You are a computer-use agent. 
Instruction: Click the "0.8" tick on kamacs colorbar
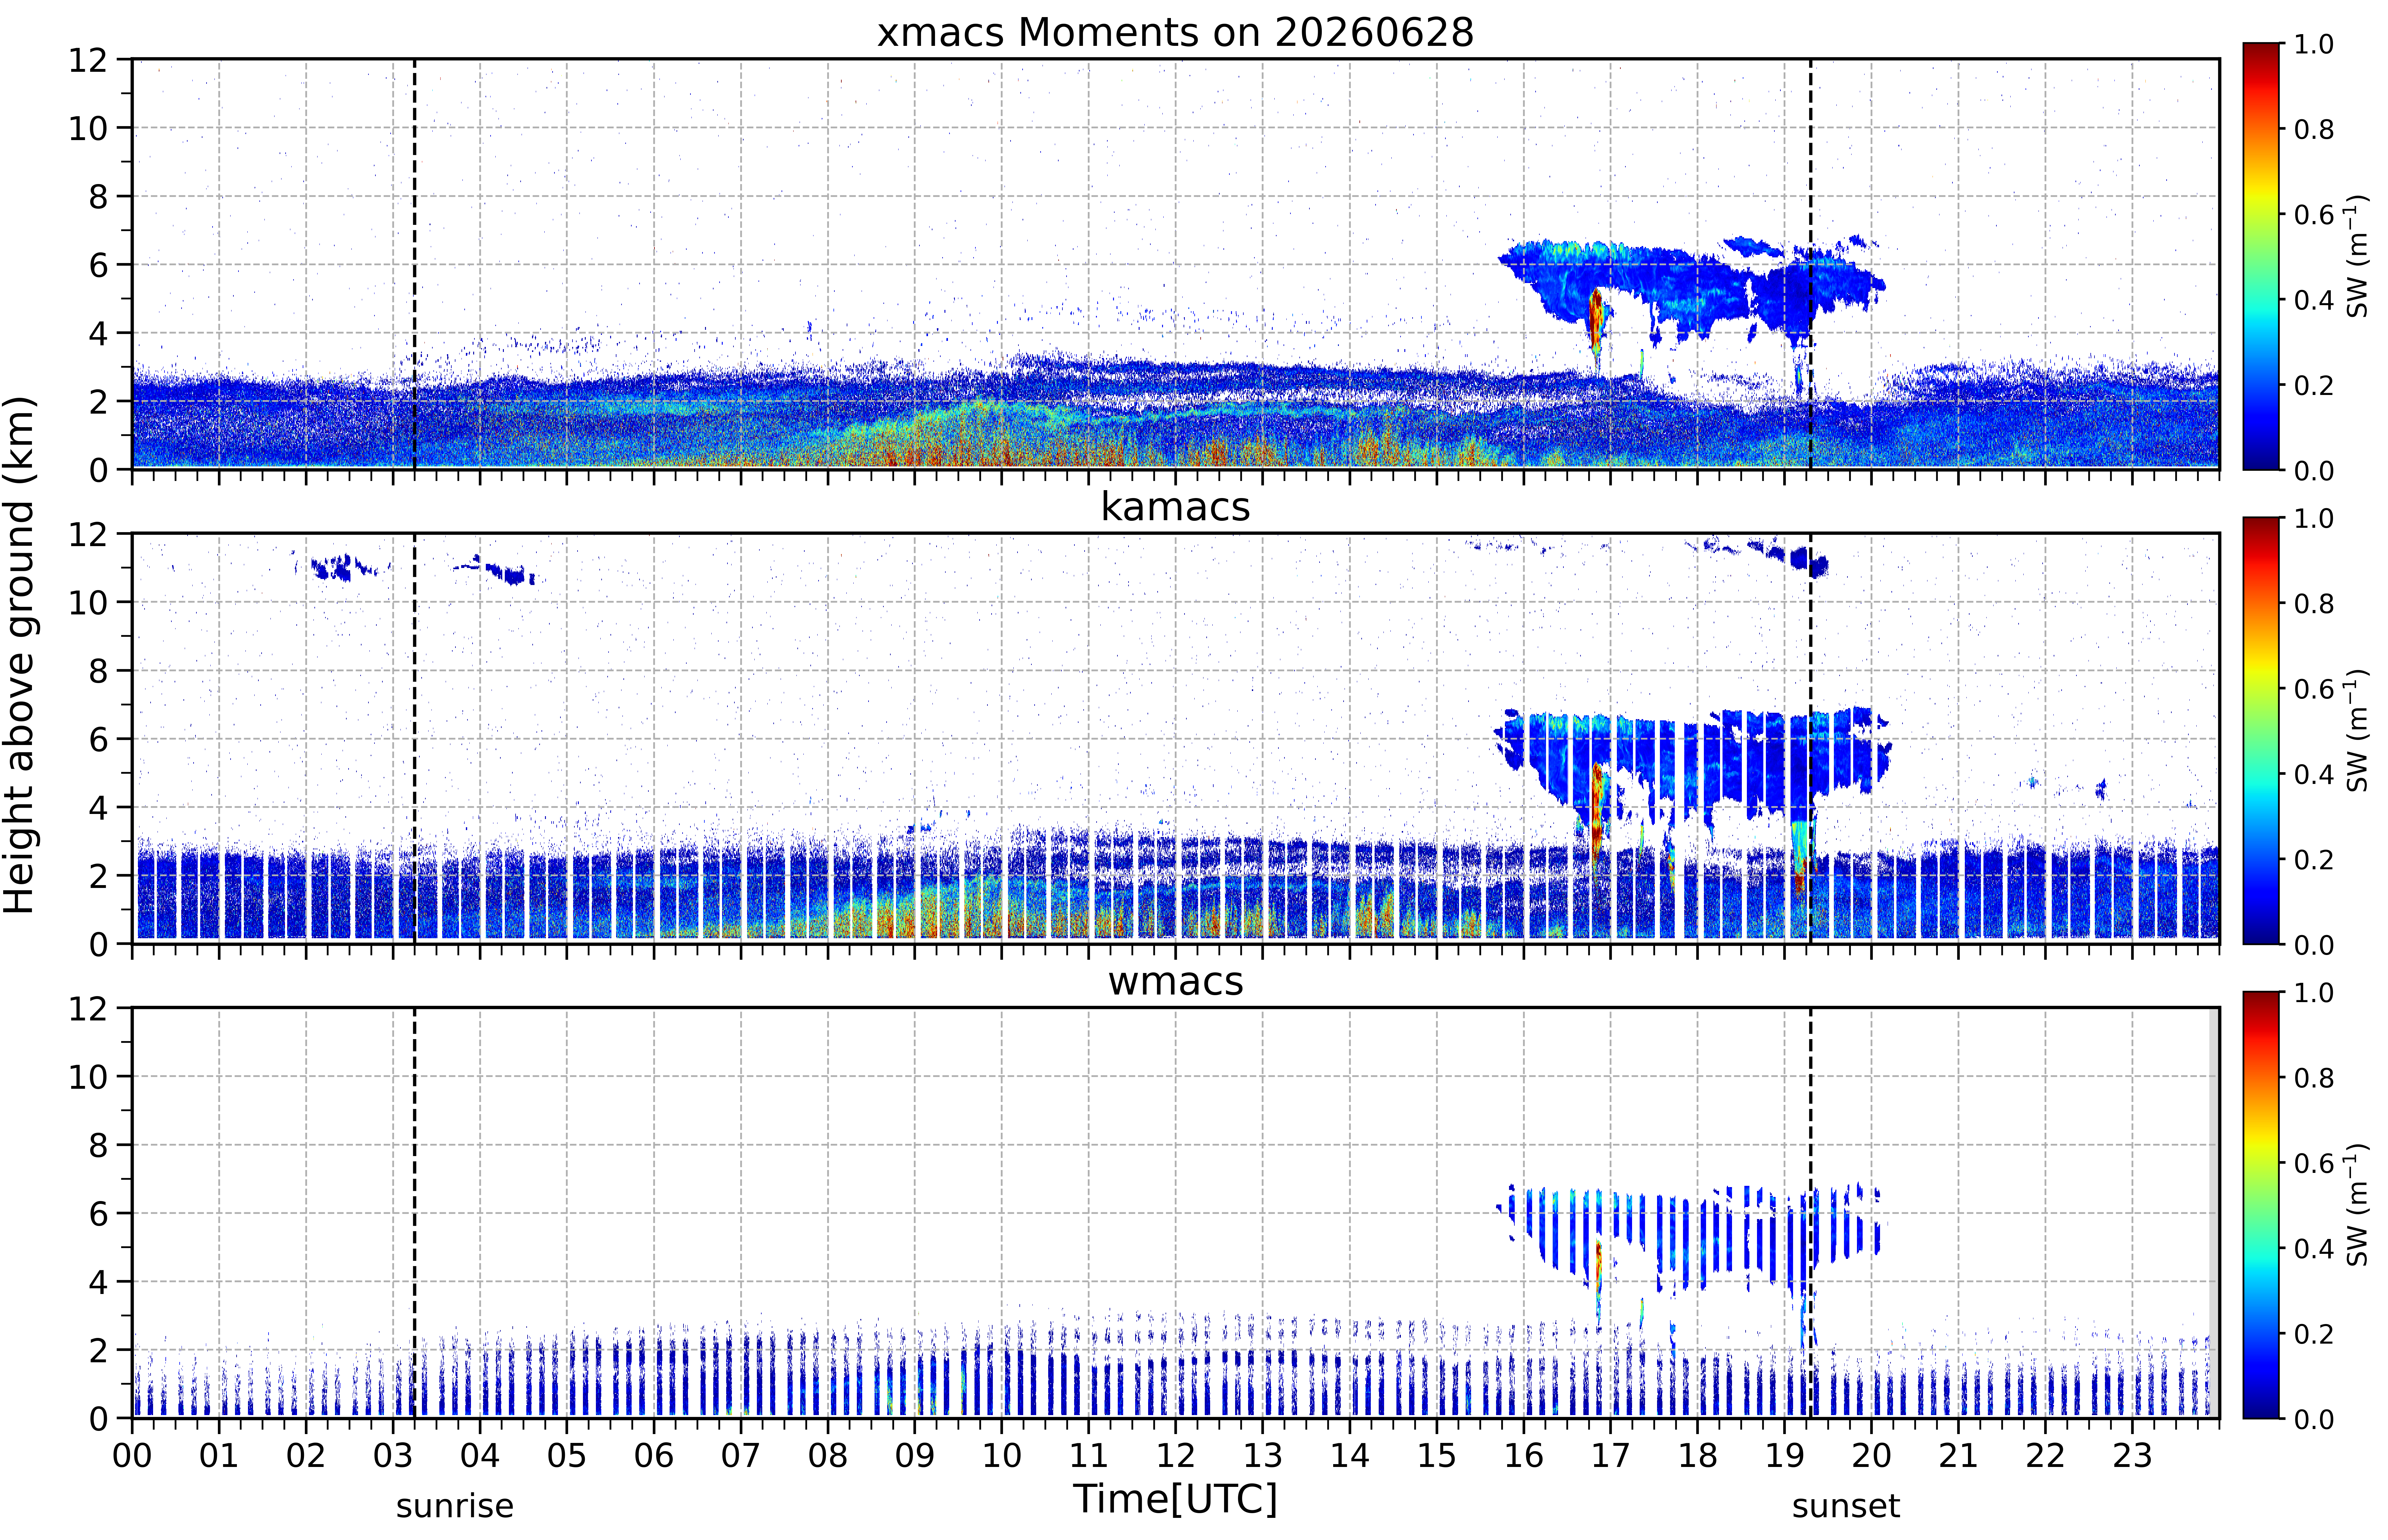(x=2314, y=603)
